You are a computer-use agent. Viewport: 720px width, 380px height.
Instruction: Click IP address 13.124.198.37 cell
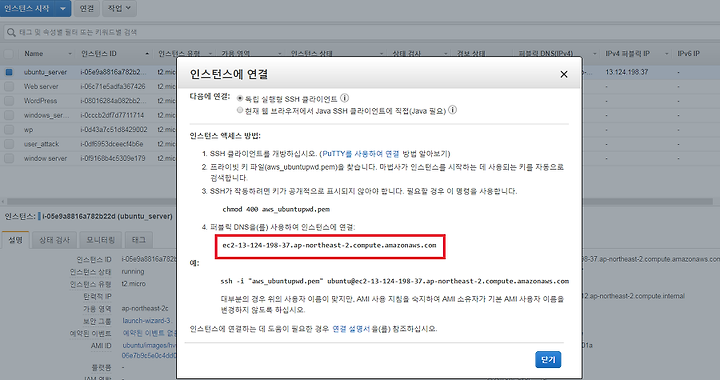click(x=627, y=72)
